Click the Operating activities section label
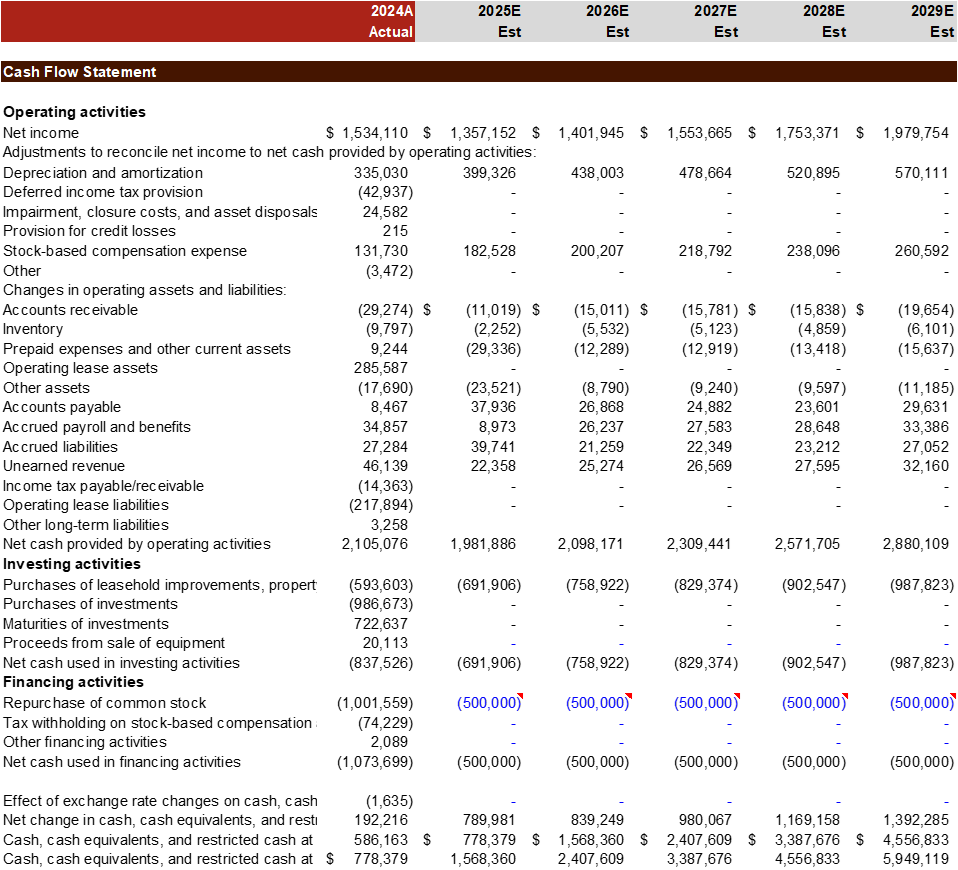 tap(75, 112)
